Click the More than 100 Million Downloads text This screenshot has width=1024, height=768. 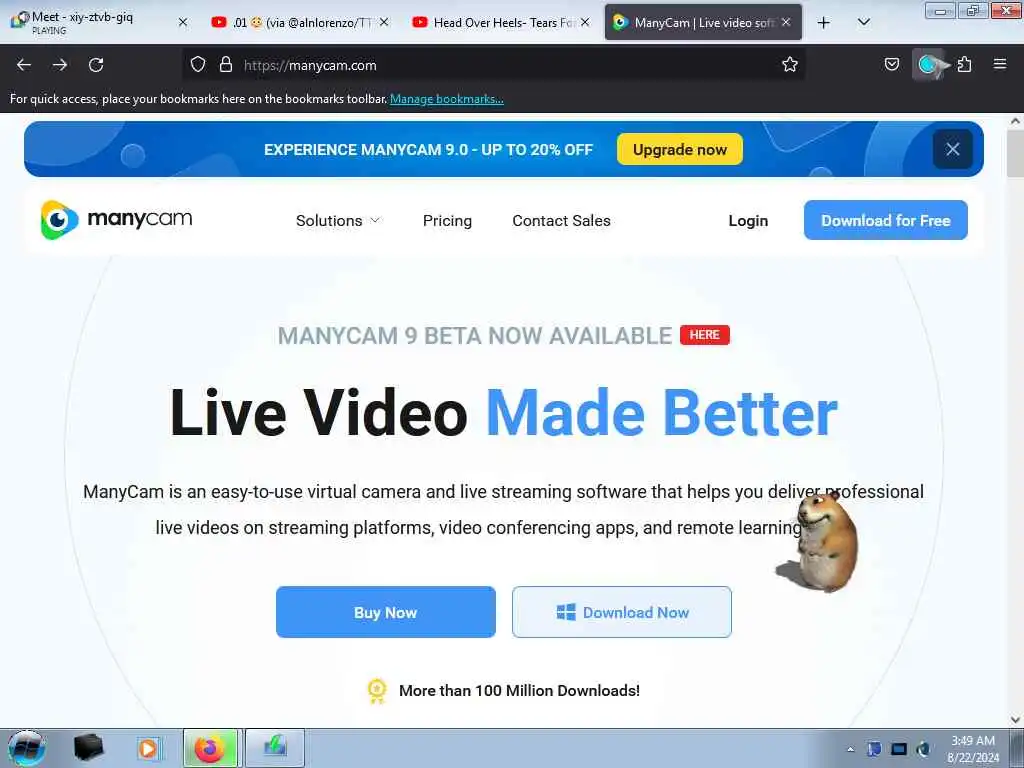(x=519, y=691)
